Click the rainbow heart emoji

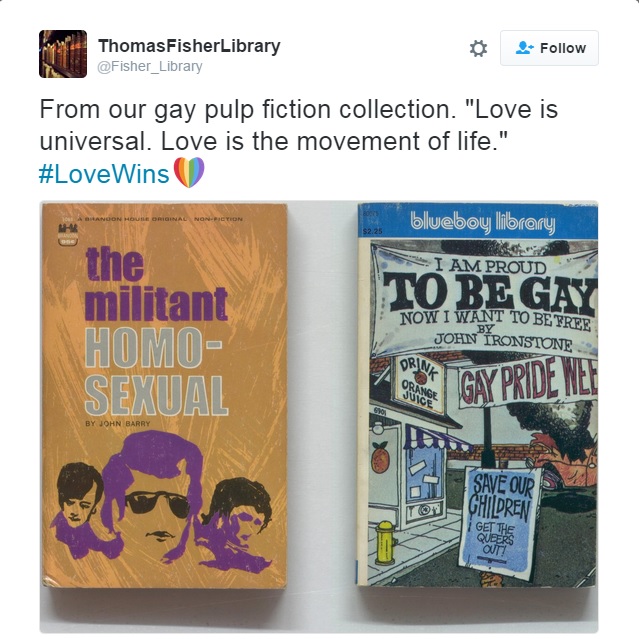coord(189,172)
